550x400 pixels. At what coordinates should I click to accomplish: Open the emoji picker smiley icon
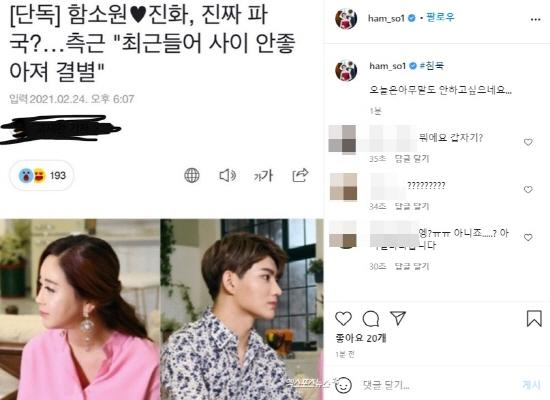pos(343,385)
